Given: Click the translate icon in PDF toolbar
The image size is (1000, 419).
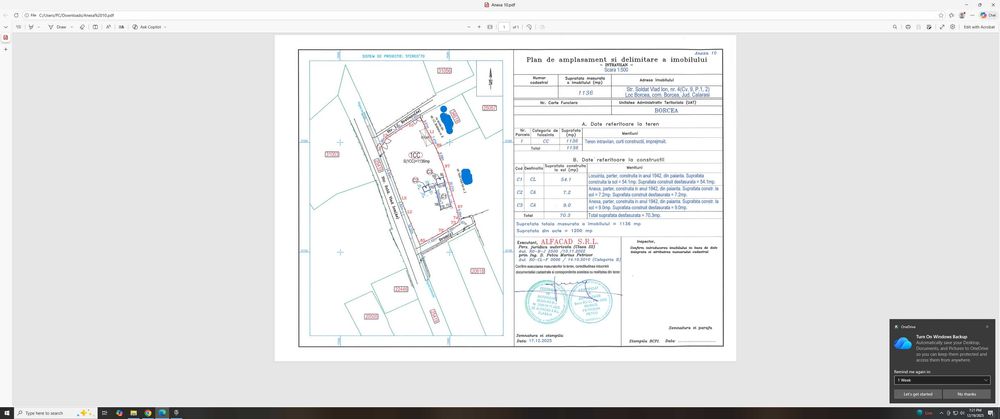Looking at the screenshot, I should (121, 27).
